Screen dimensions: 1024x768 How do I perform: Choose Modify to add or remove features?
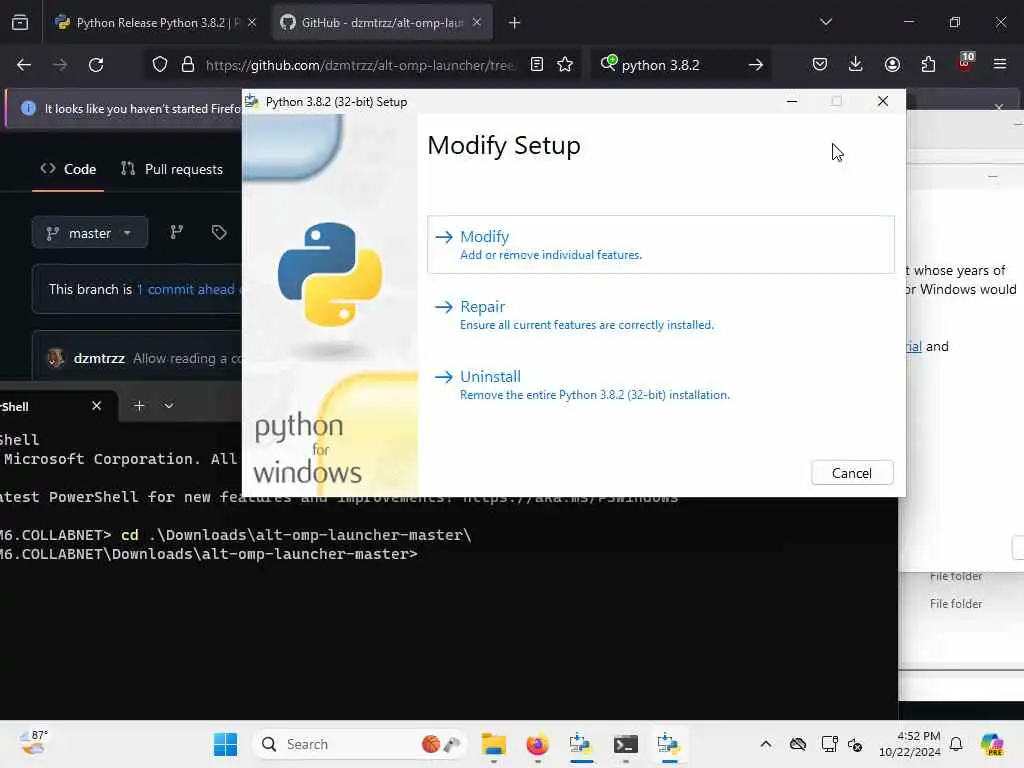coord(660,244)
